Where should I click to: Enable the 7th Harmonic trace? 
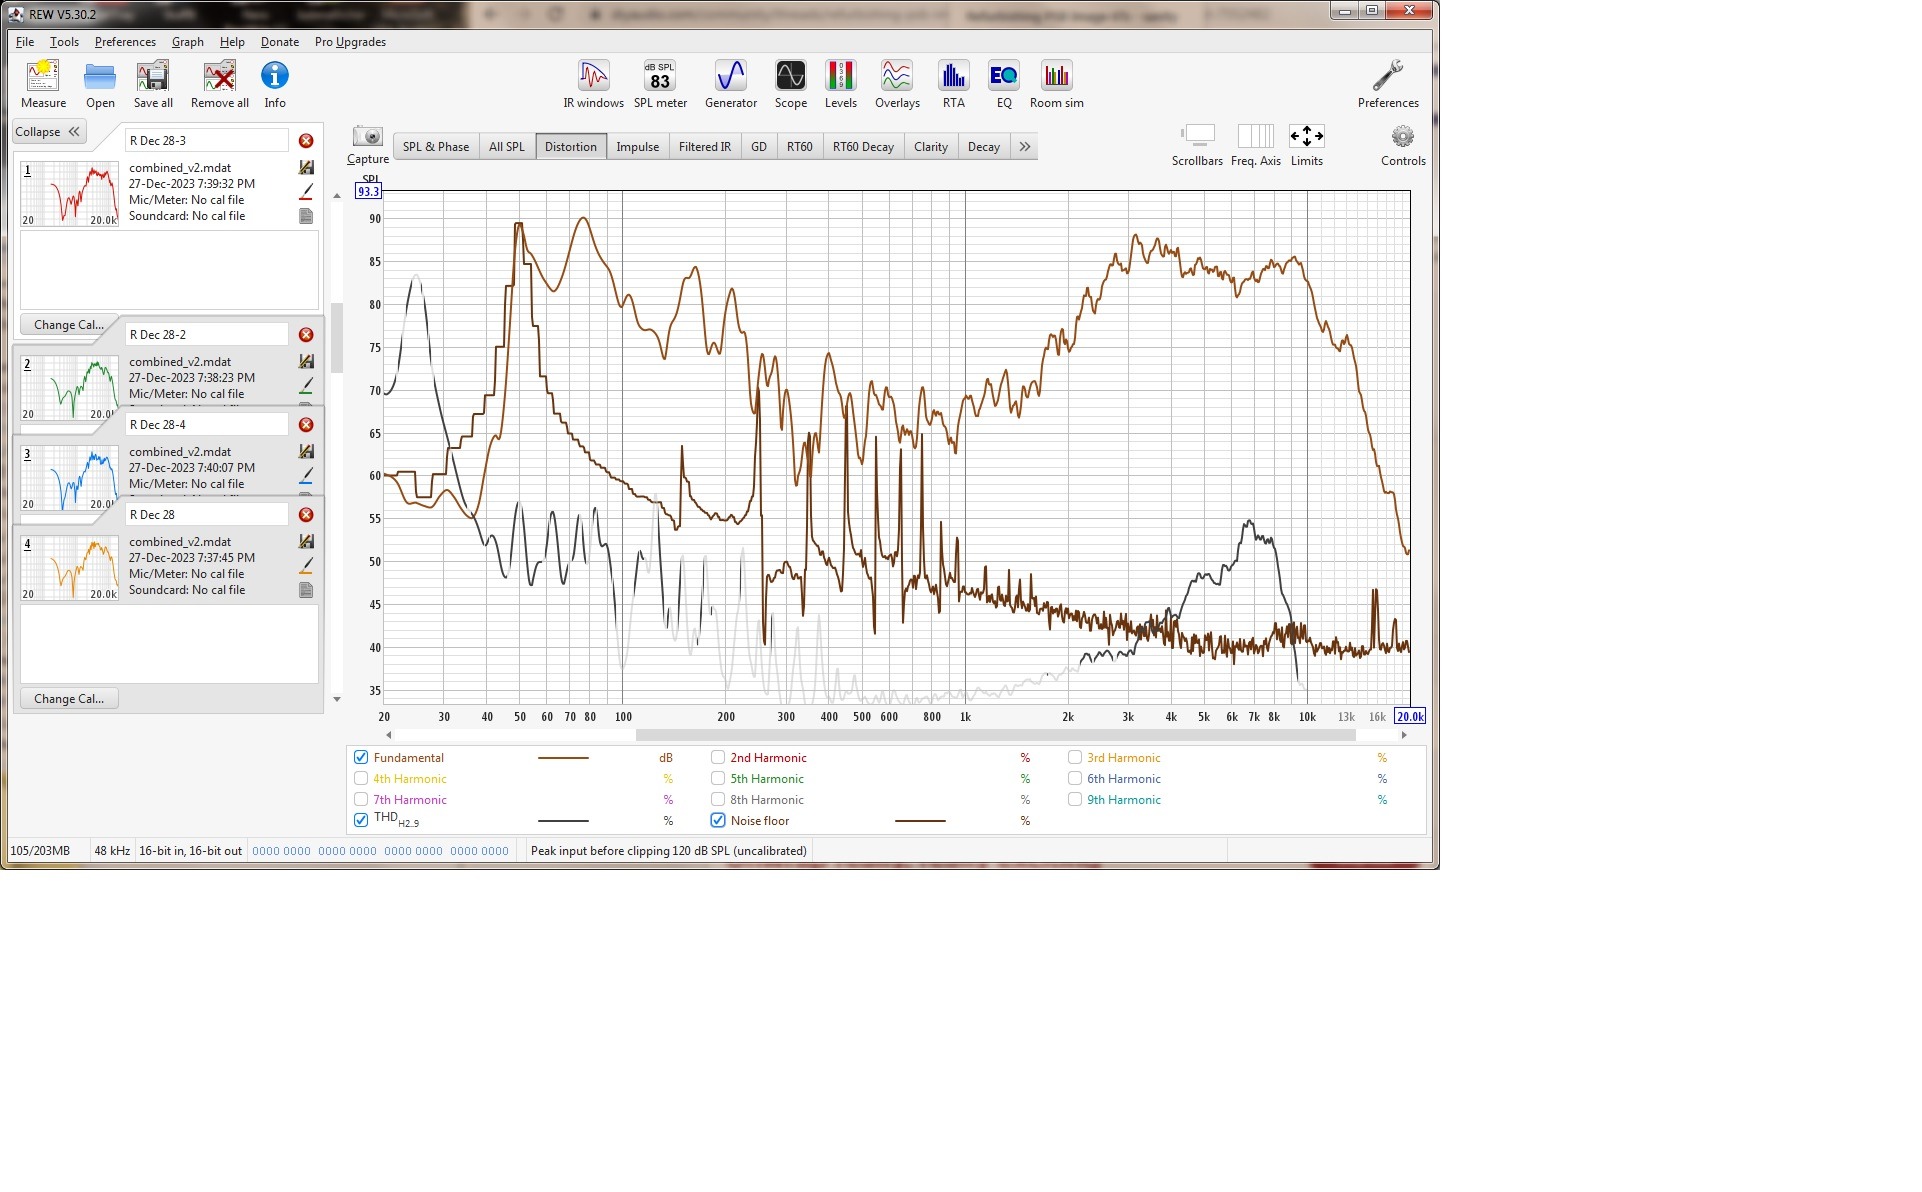361,800
